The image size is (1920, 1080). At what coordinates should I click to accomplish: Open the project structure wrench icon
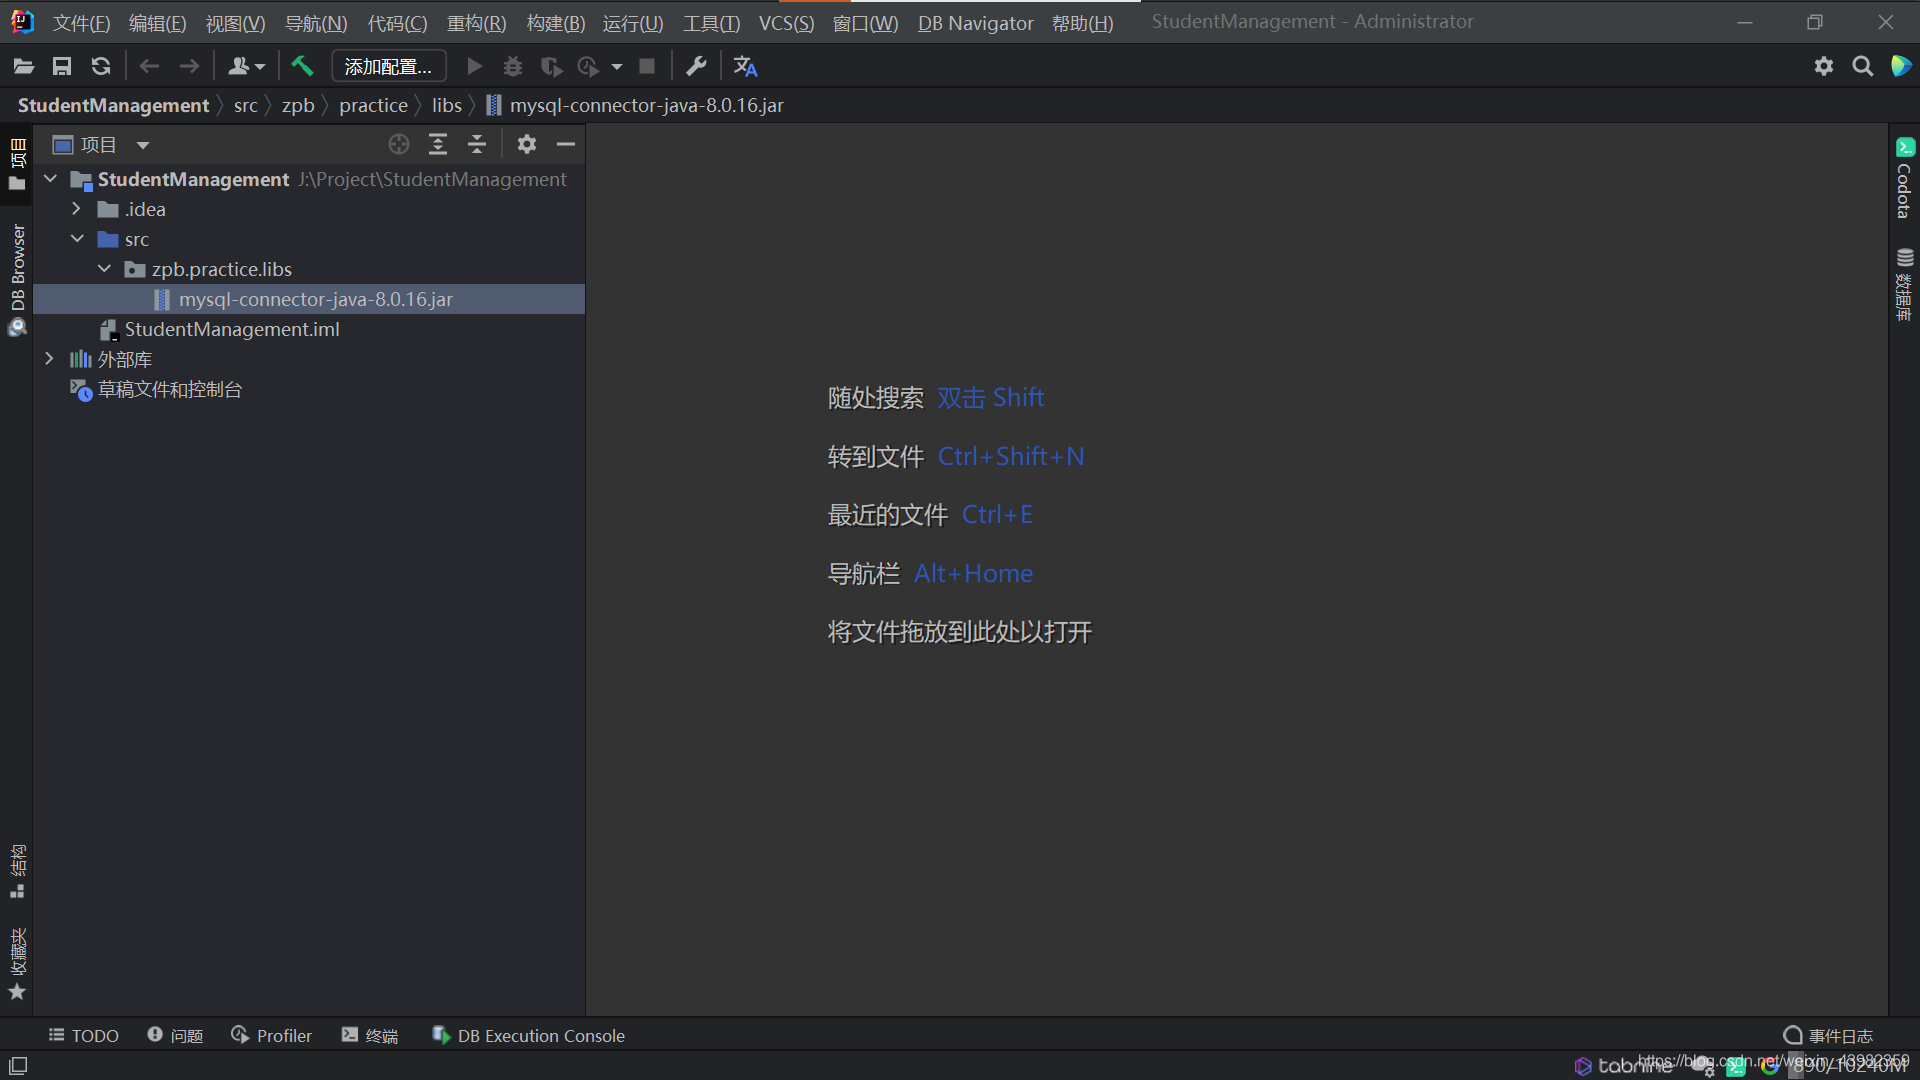(696, 66)
